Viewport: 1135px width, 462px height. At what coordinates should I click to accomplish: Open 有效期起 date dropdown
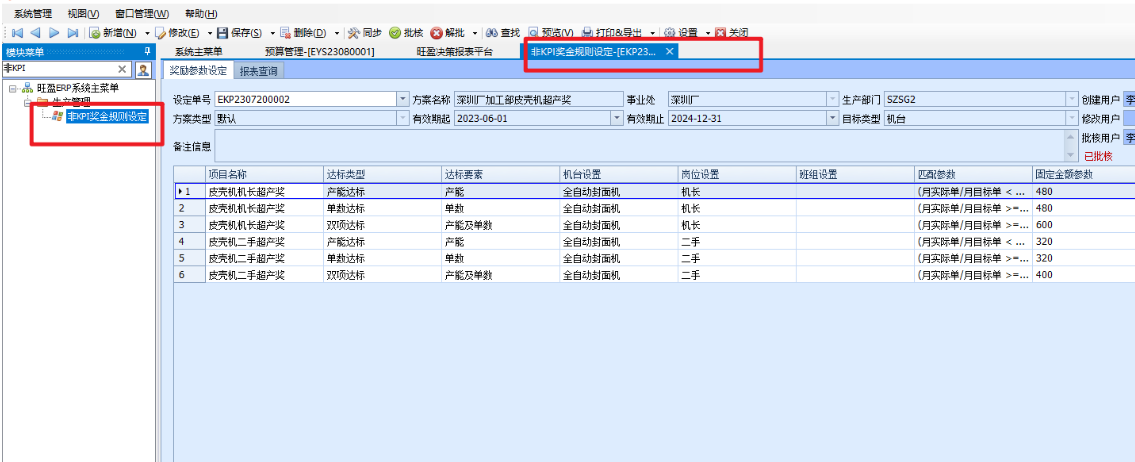click(617, 119)
